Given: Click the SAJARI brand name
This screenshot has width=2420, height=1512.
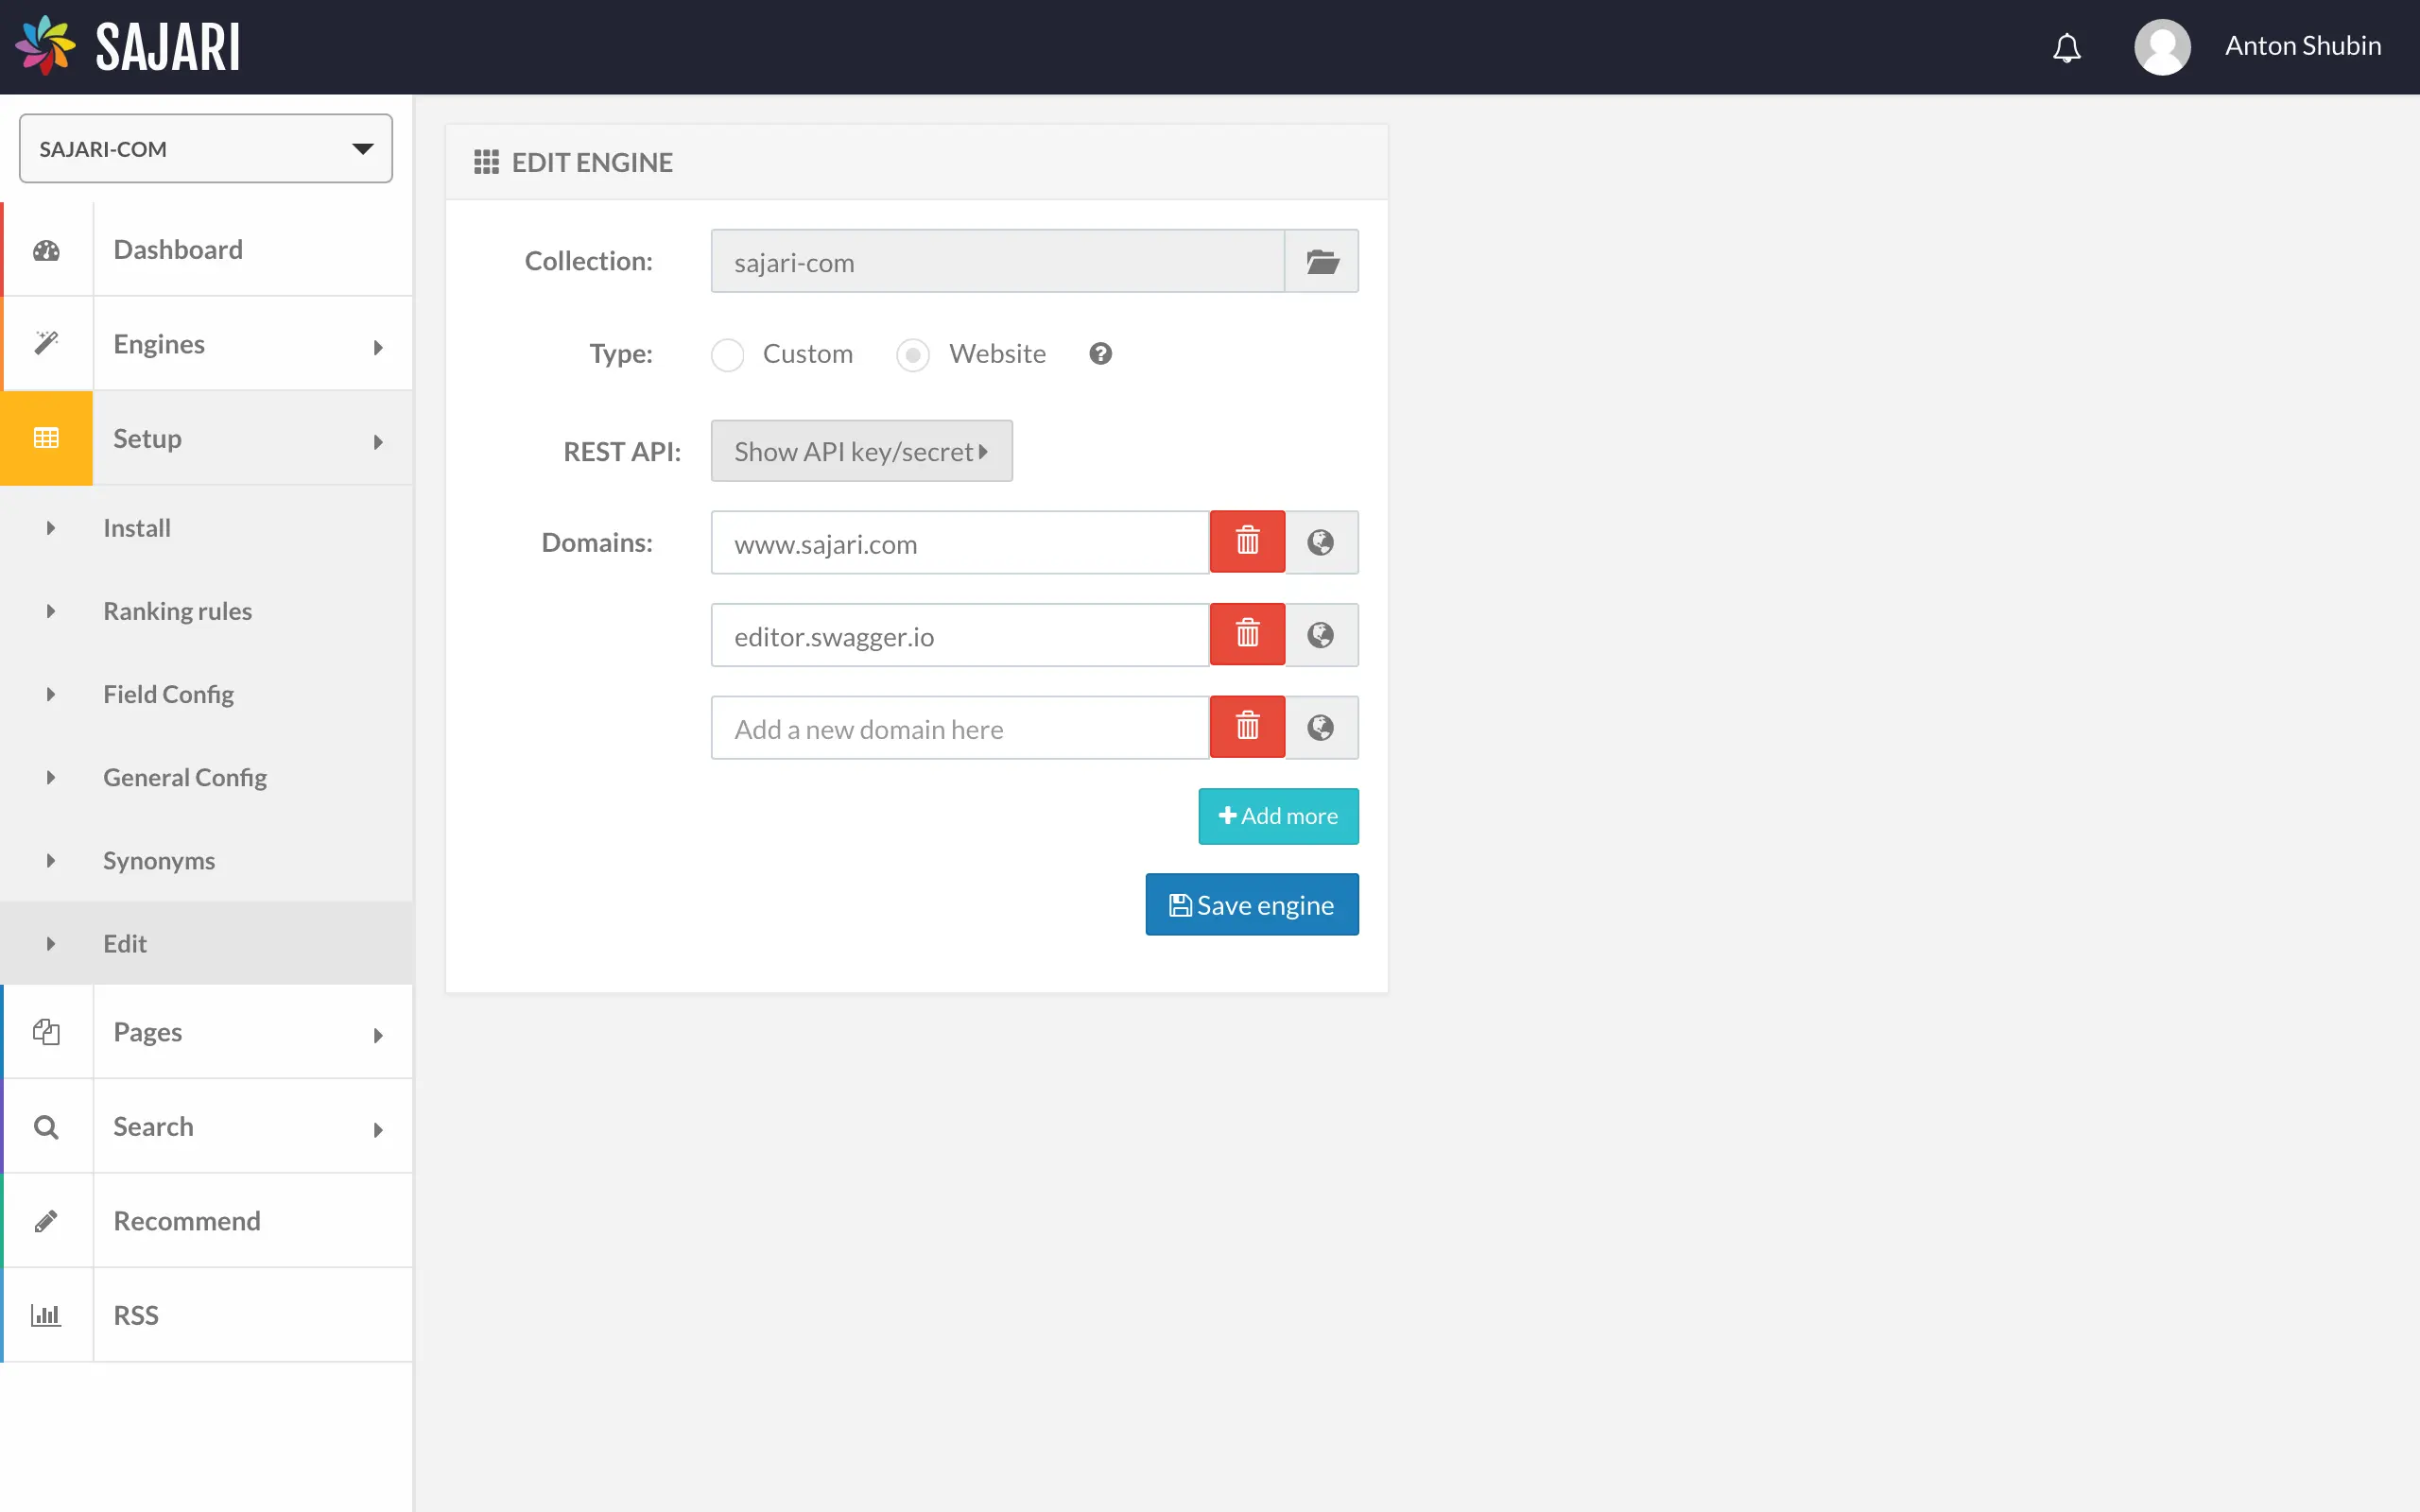Looking at the screenshot, I should [x=168, y=47].
